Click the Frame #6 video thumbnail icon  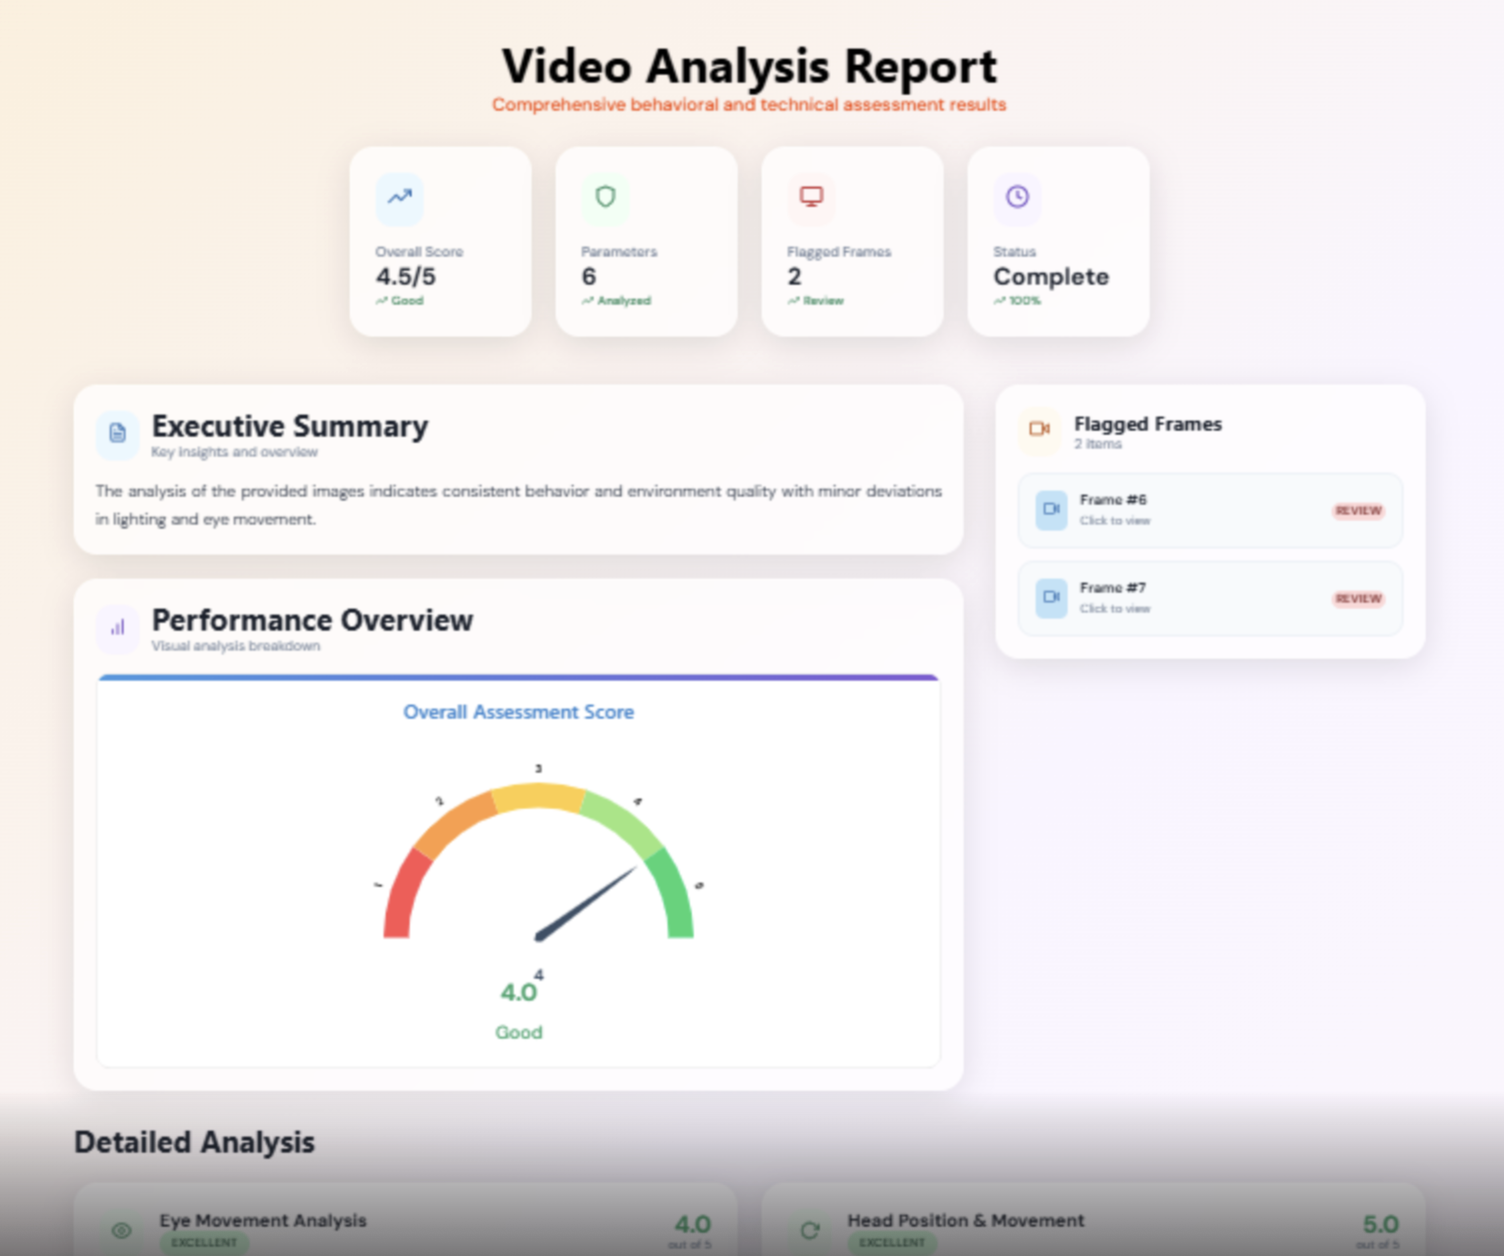(x=1050, y=510)
